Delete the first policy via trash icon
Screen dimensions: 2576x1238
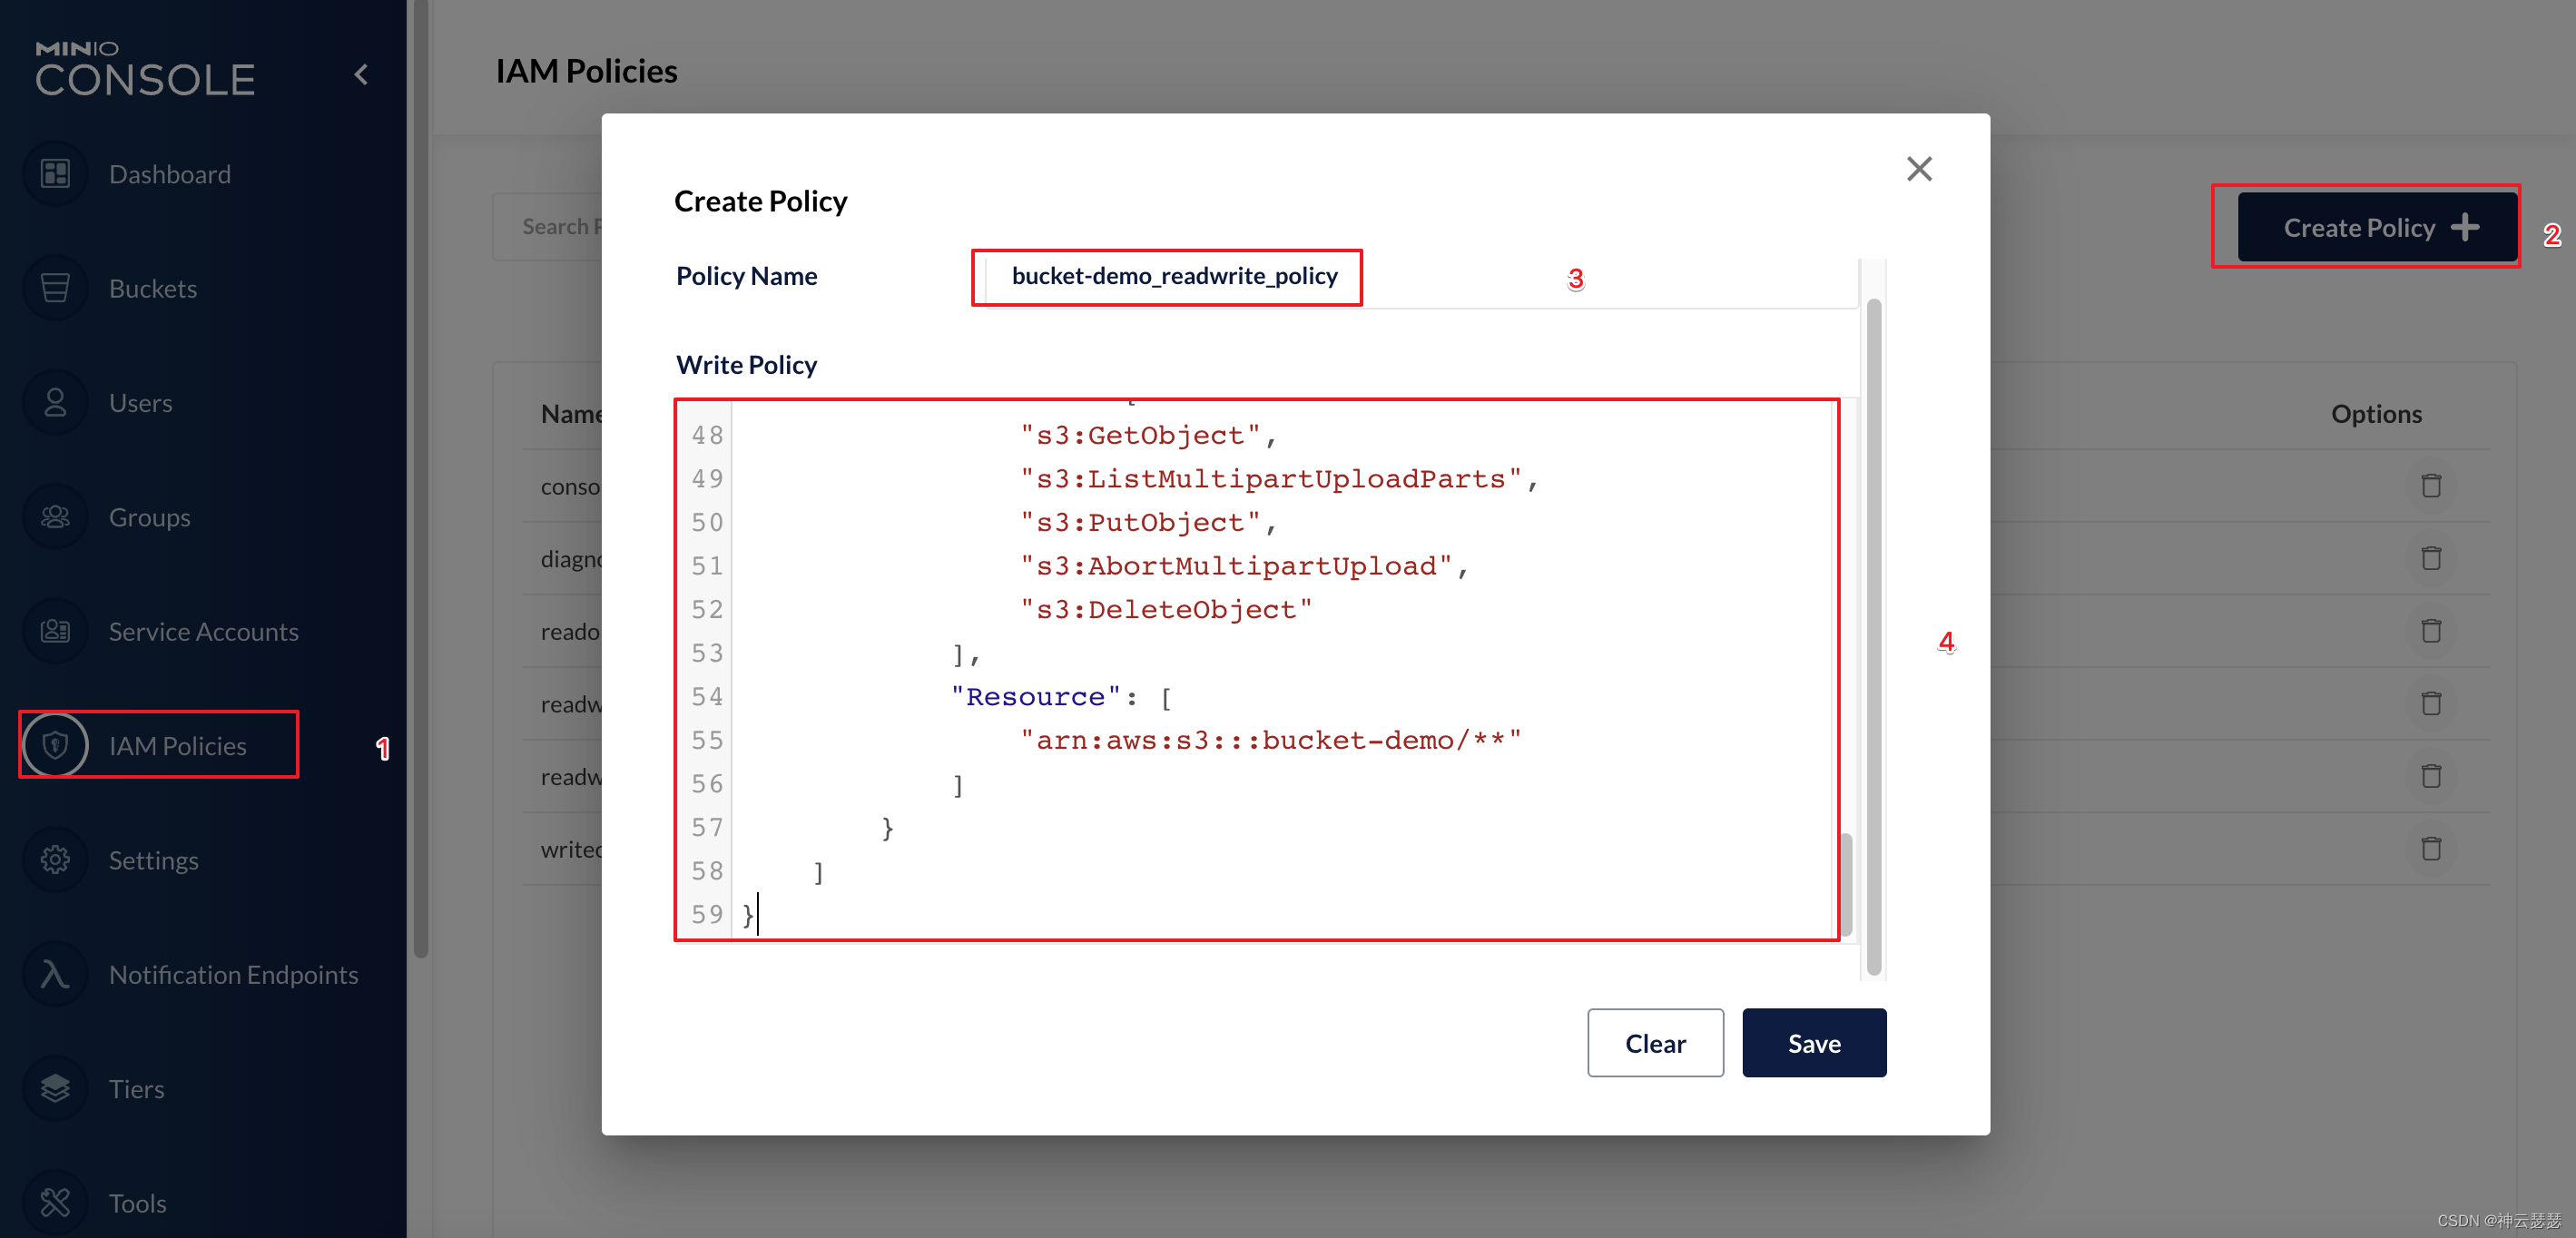[x=2431, y=486]
